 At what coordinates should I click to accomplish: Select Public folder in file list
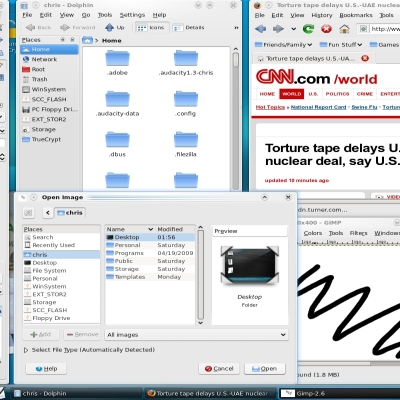[x=150, y=261]
